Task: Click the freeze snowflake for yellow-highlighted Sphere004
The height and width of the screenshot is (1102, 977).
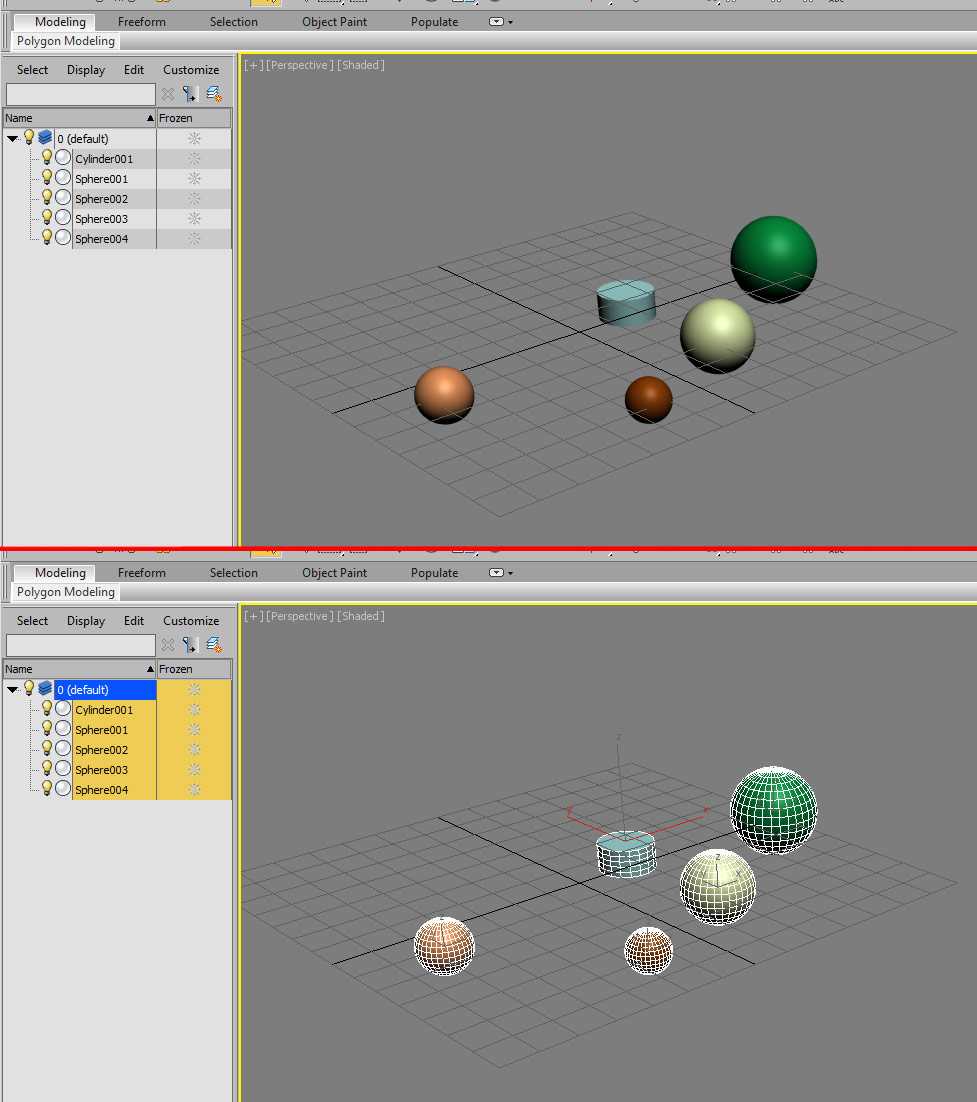Action: 194,789
